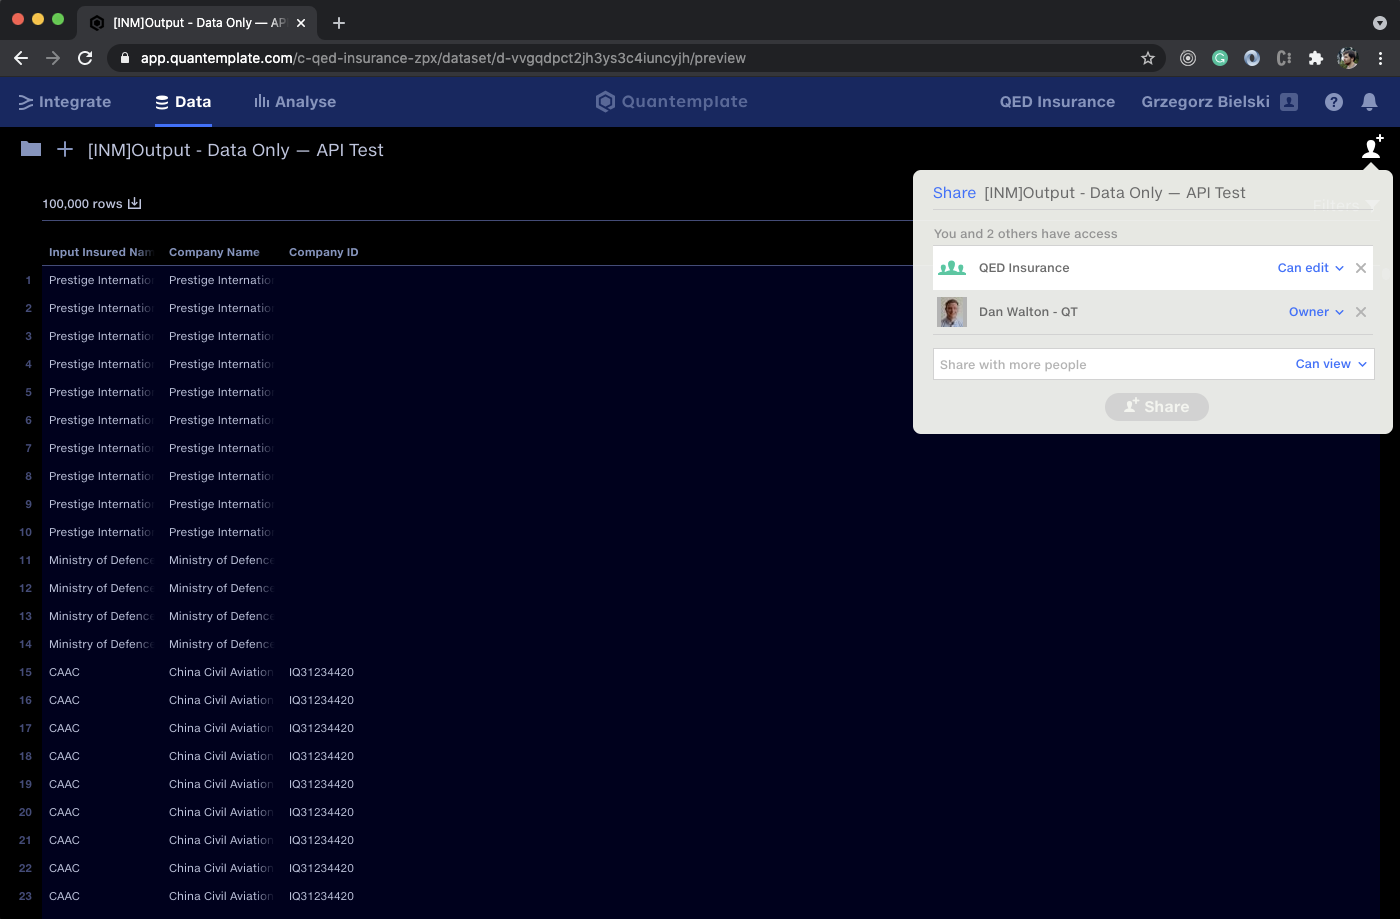The image size is (1400, 919).
Task: Click the Share heading in the popup
Action: tap(954, 193)
